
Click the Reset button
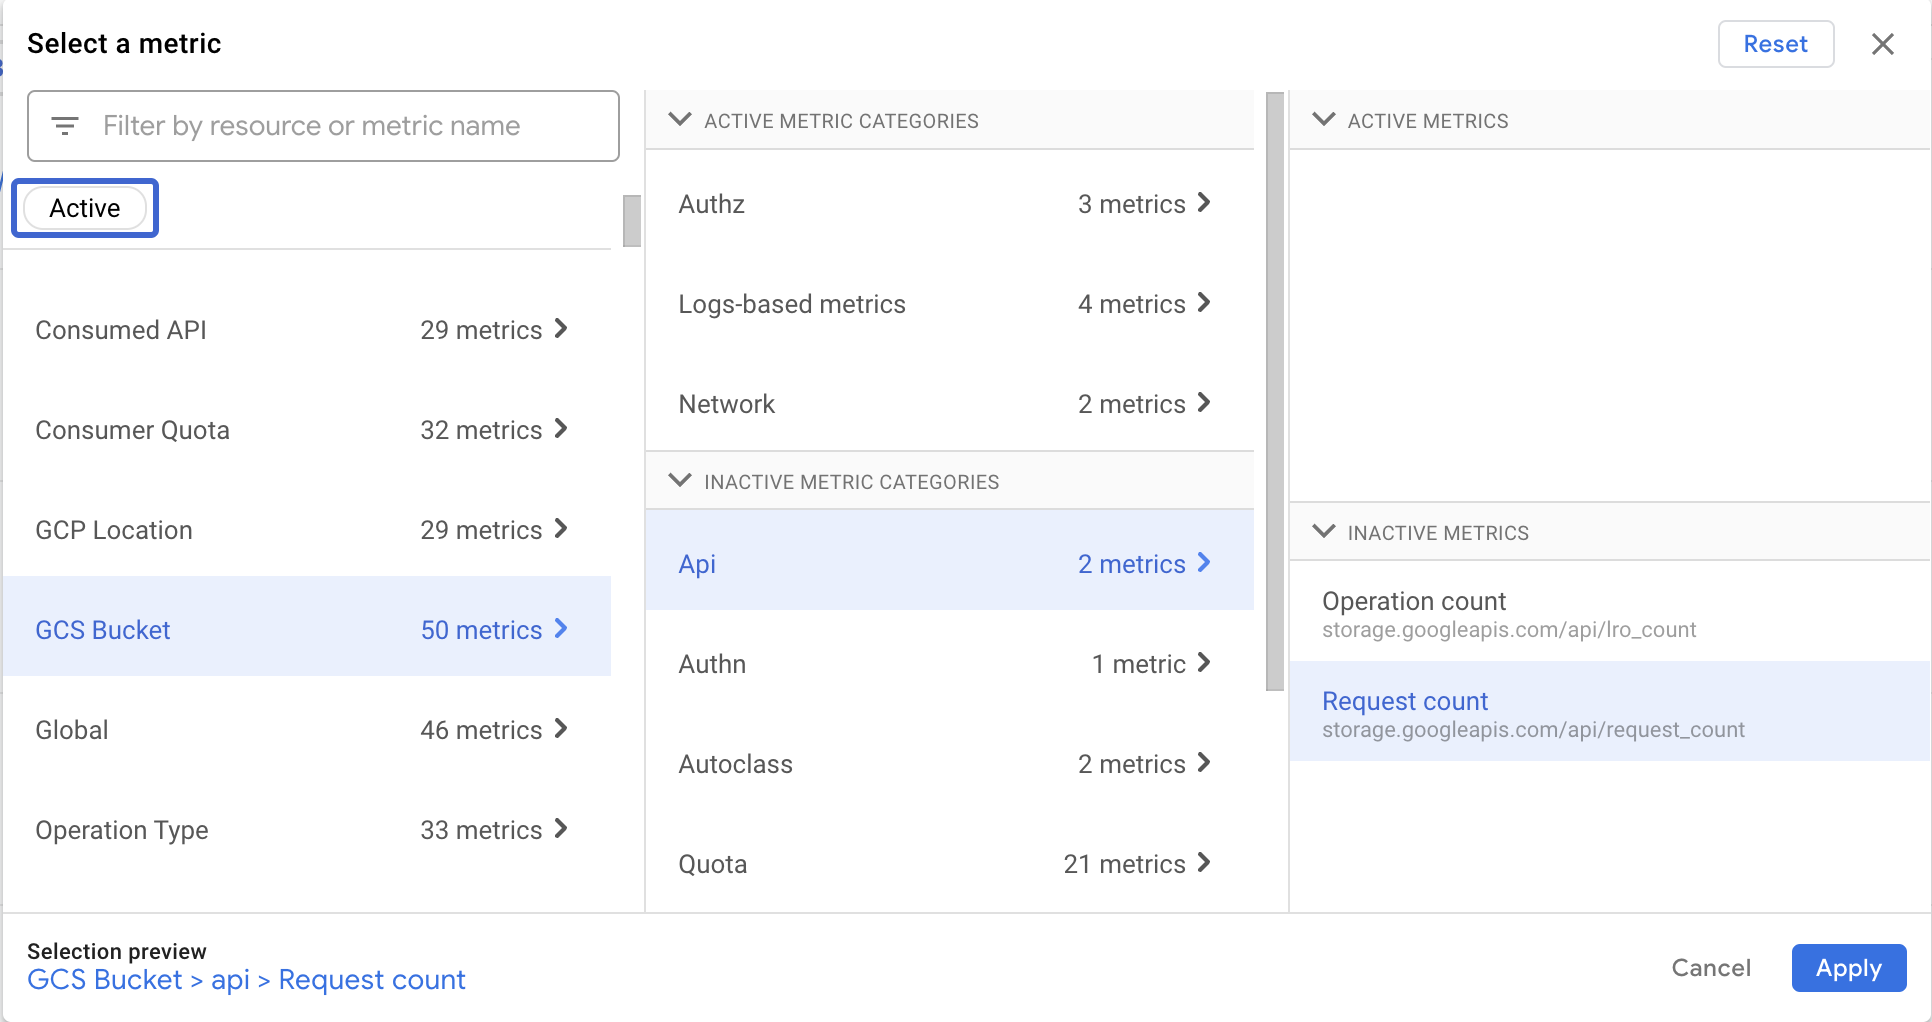click(x=1775, y=44)
